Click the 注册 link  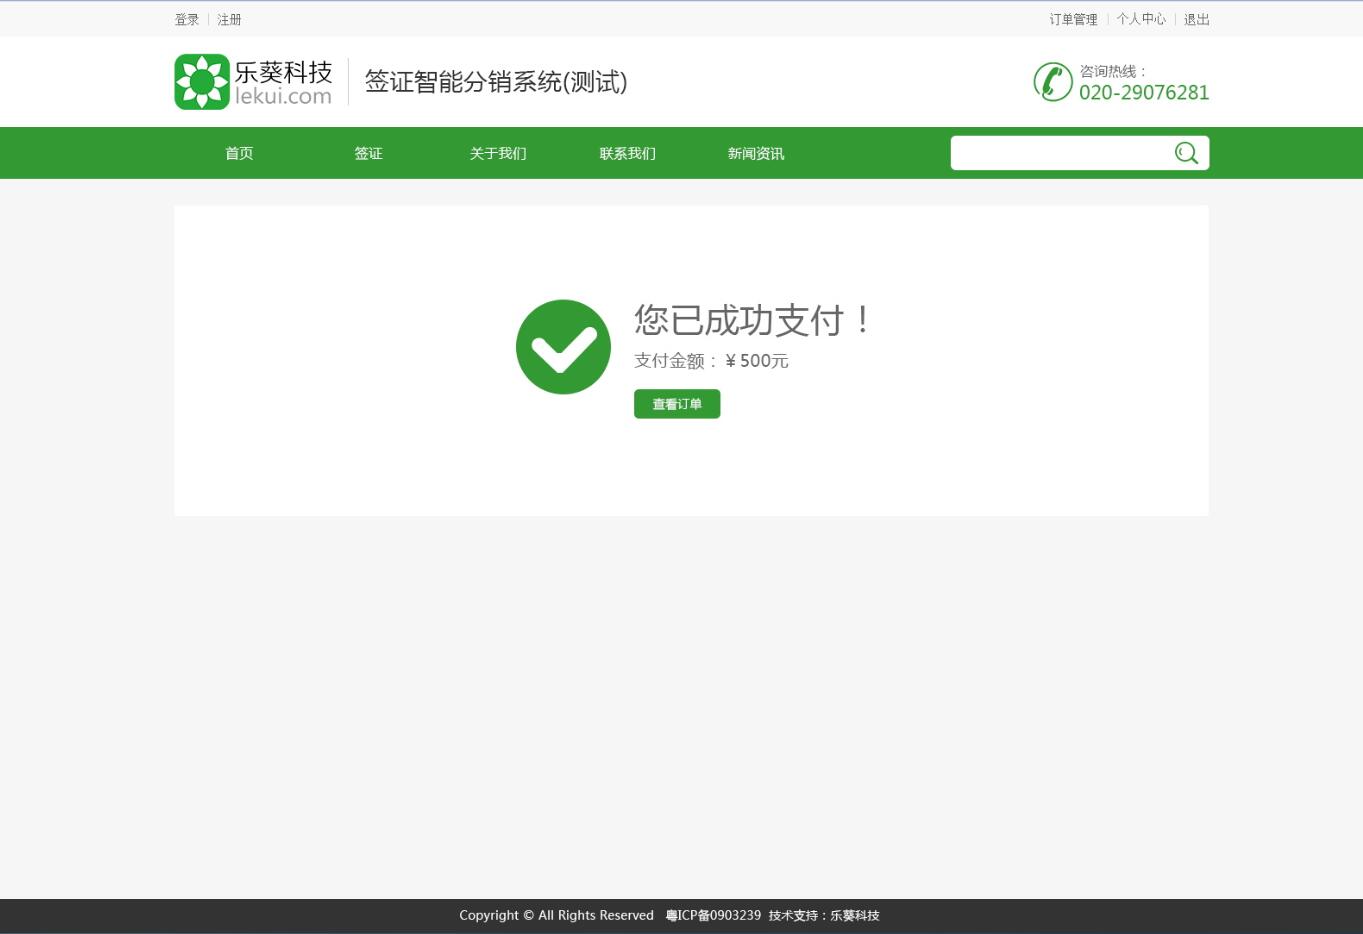click(x=229, y=18)
